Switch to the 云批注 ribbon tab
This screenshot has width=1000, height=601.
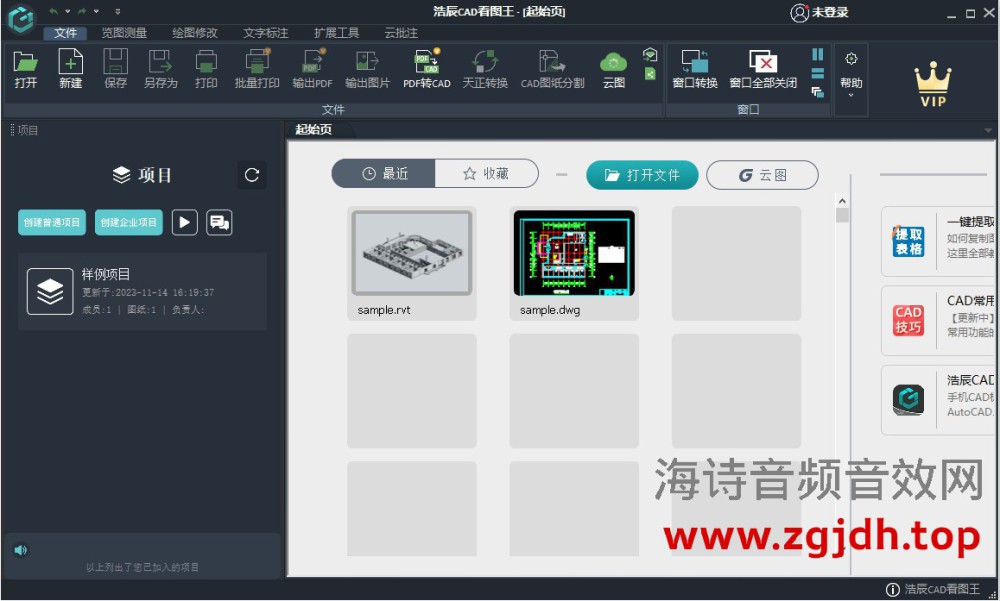tap(401, 33)
